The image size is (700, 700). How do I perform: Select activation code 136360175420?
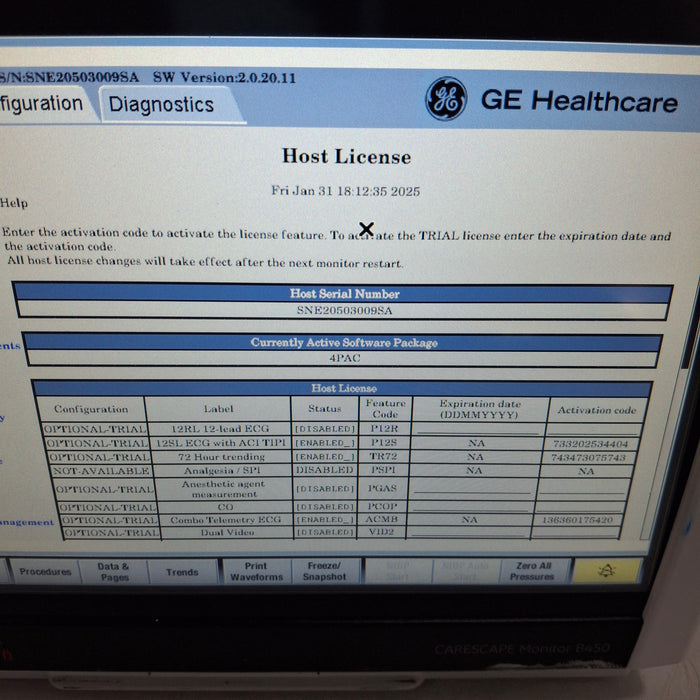(577, 520)
